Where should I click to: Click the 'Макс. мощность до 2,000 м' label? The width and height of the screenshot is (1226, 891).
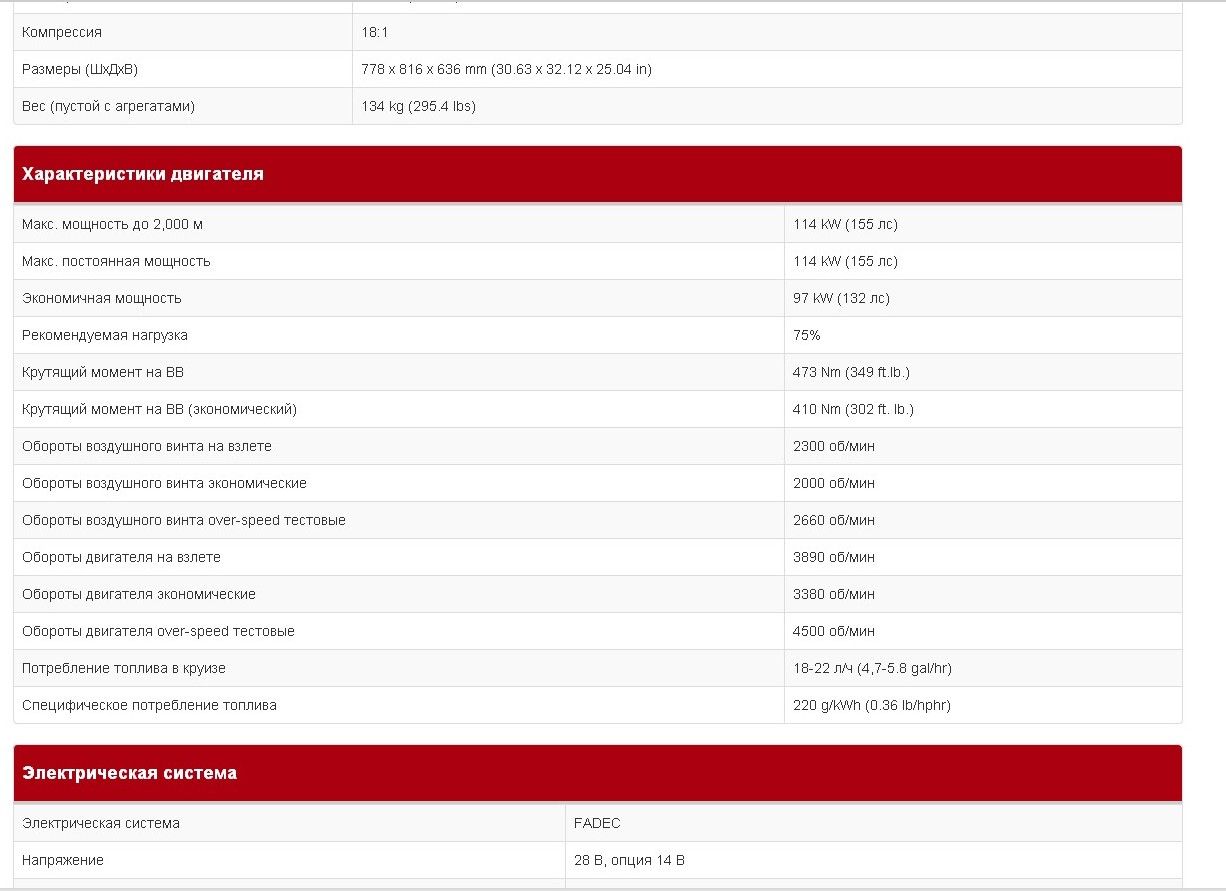(x=112, y=224)
